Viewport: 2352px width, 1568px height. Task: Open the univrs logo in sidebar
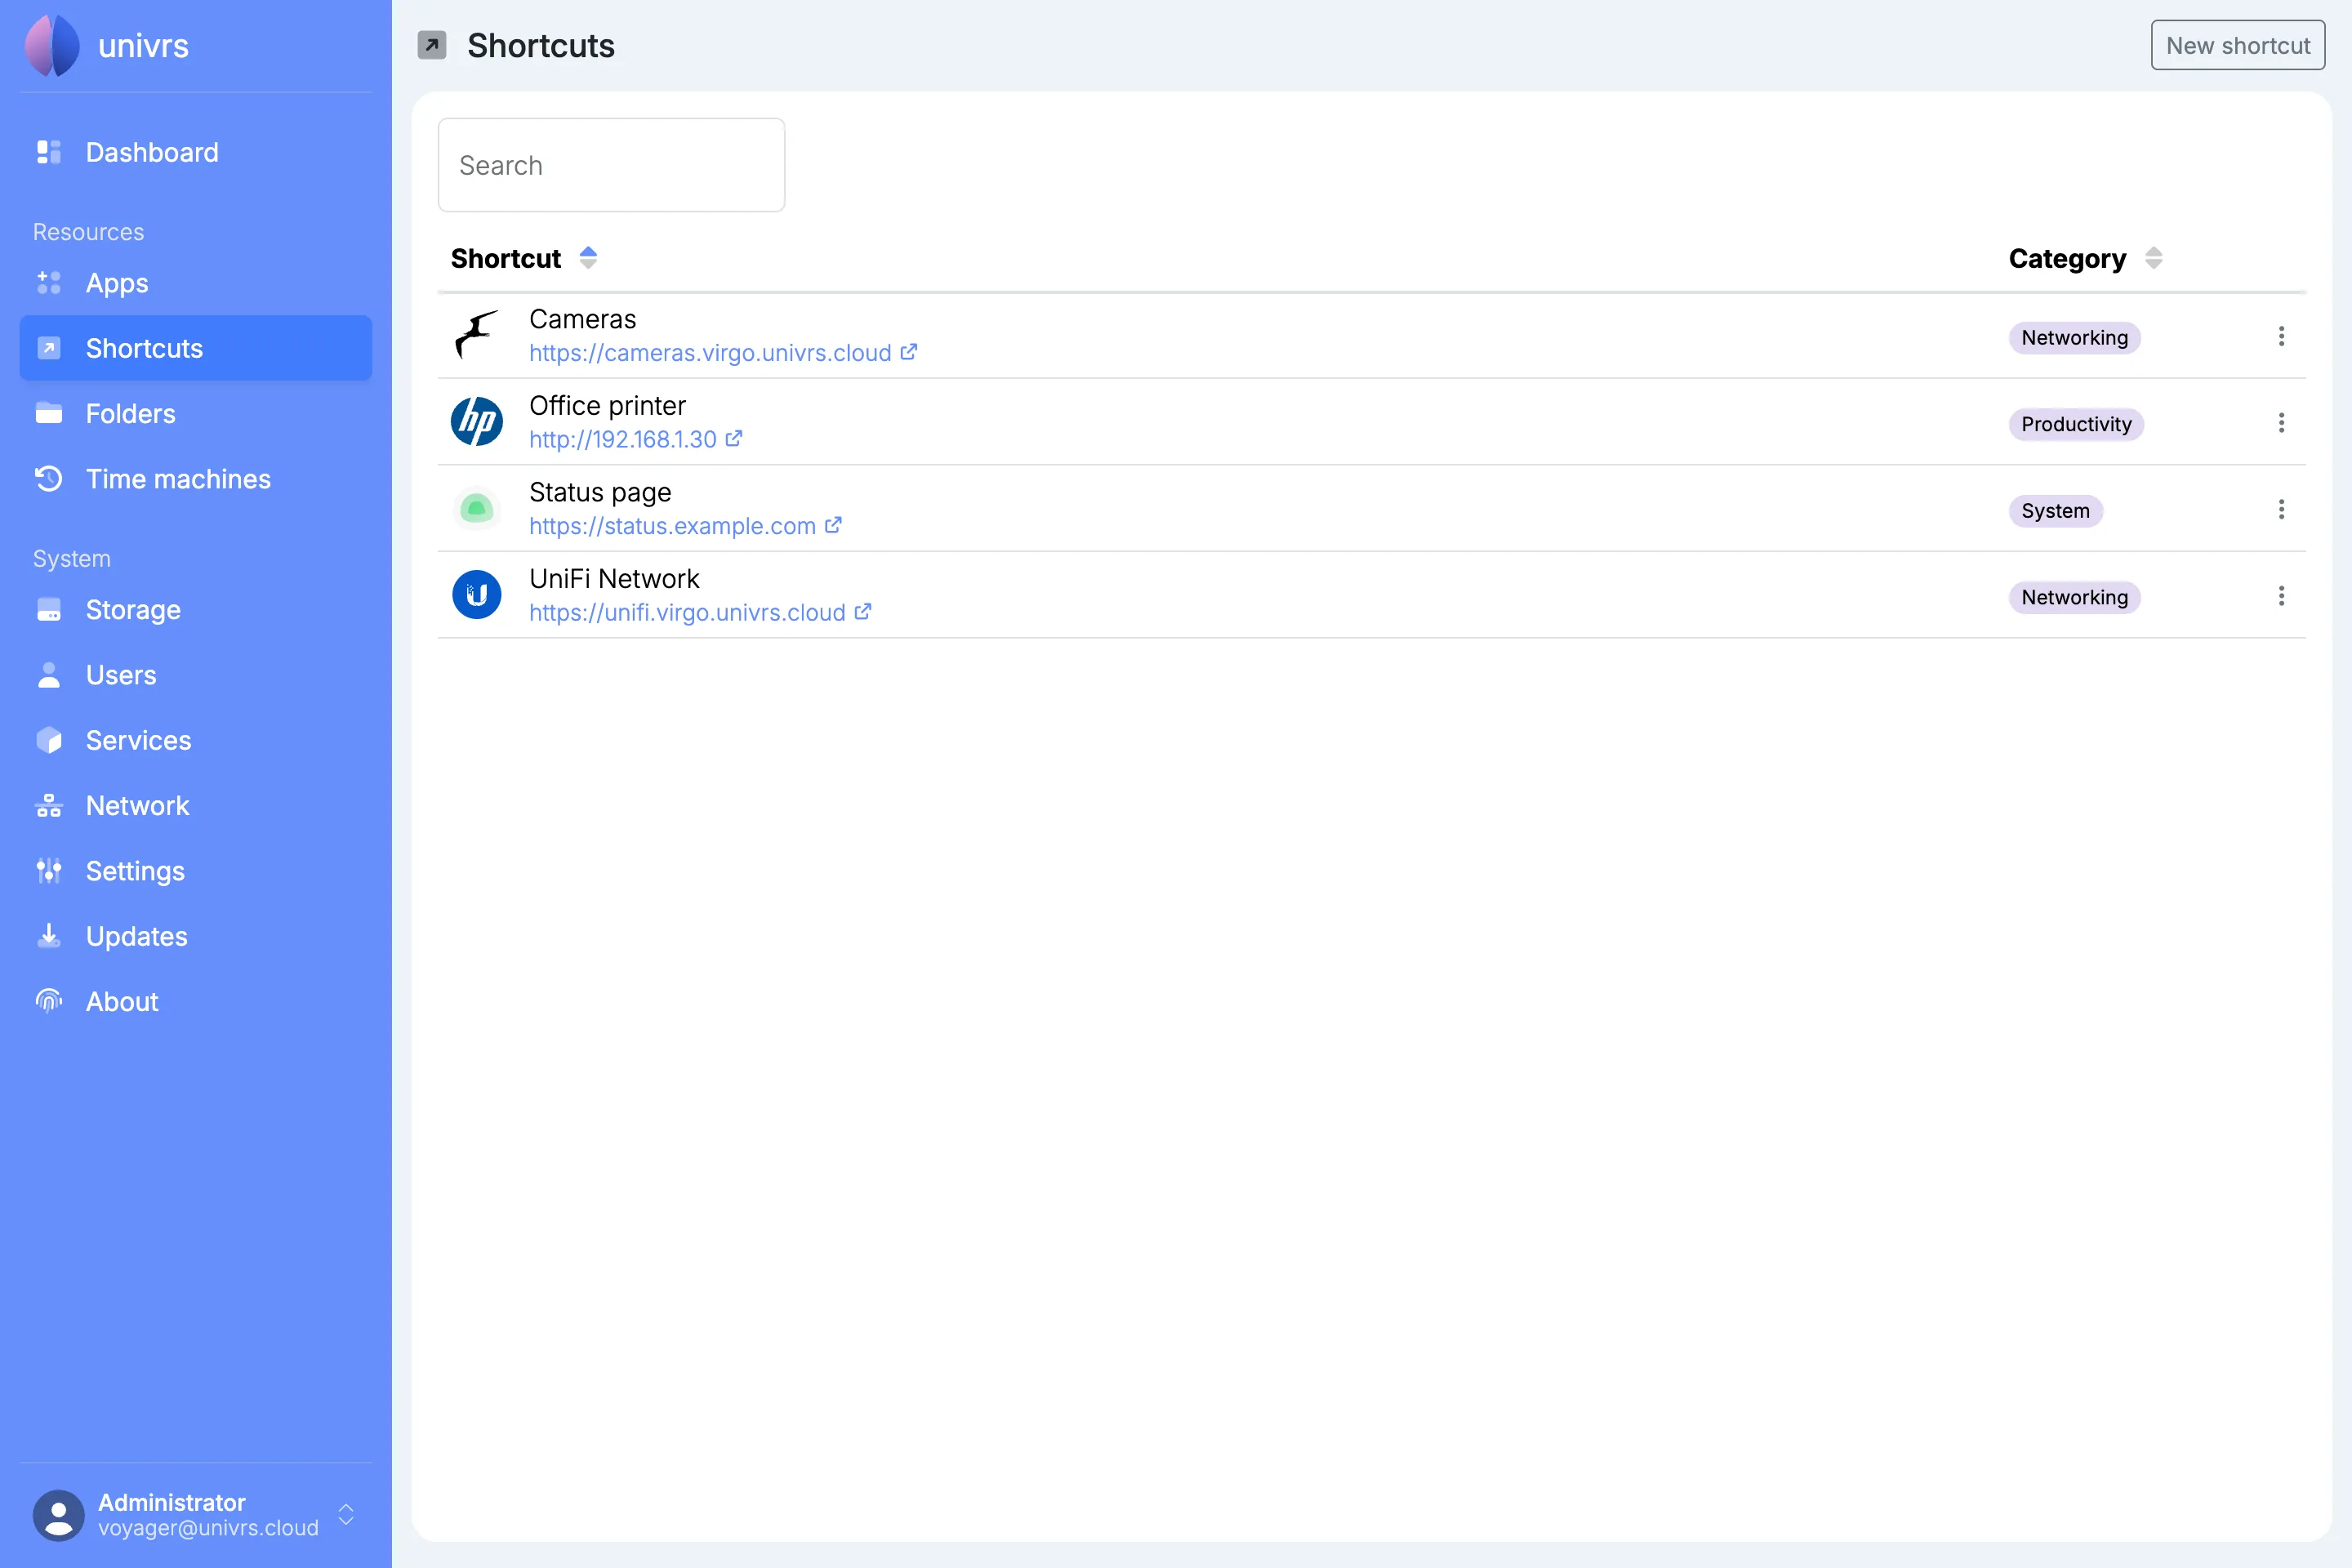[52, 46]
